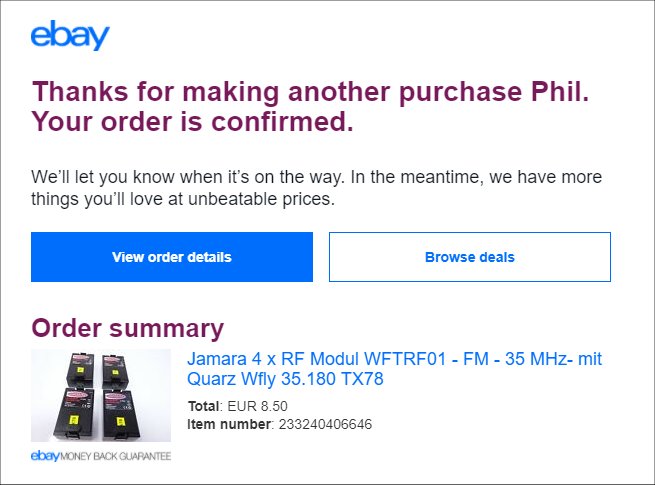
Task: Click the eBay Money Back Guarantee logo
Action: point(101,456)
